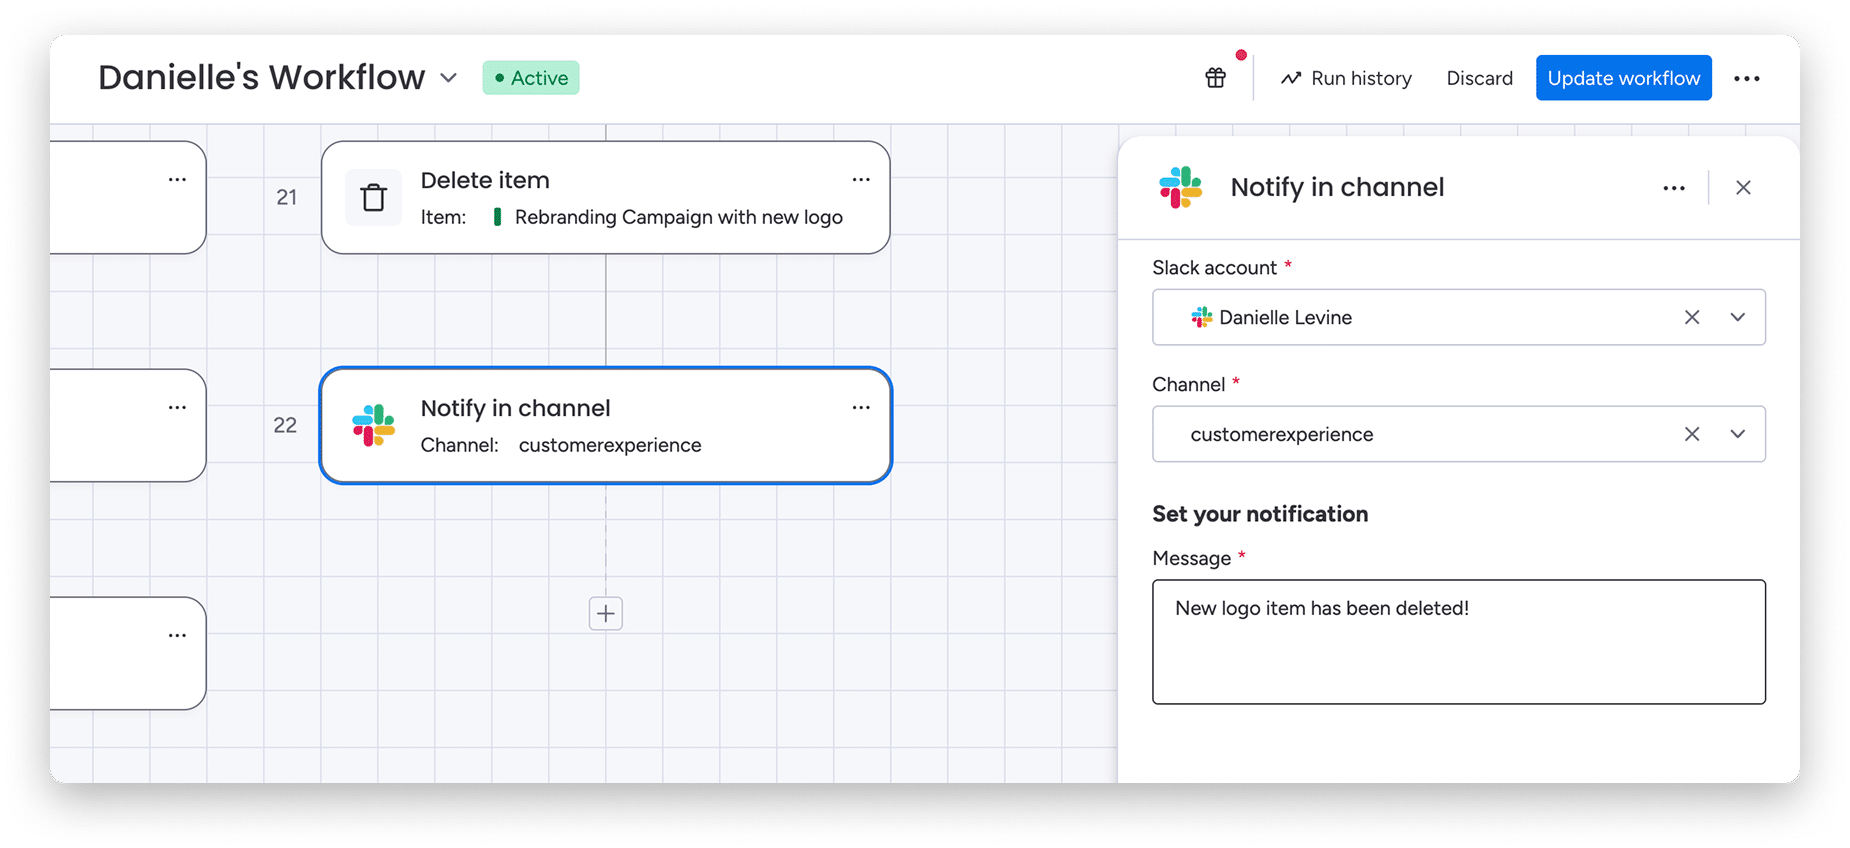Click into the Message text field
1850x848 pixels.
tap(1458, 642)
